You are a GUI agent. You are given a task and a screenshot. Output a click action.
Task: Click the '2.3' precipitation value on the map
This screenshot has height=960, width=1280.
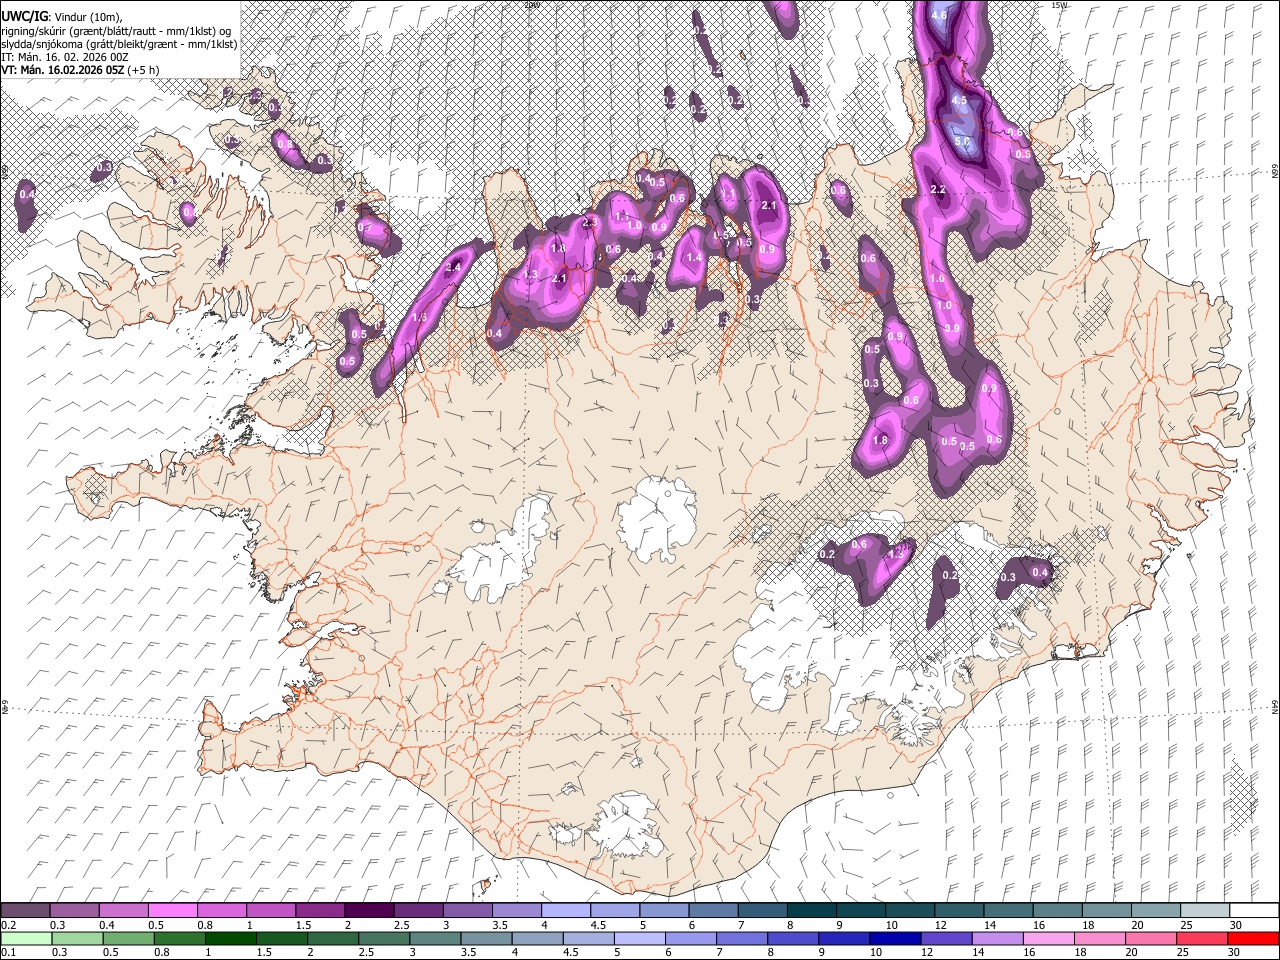pos(590,222)
